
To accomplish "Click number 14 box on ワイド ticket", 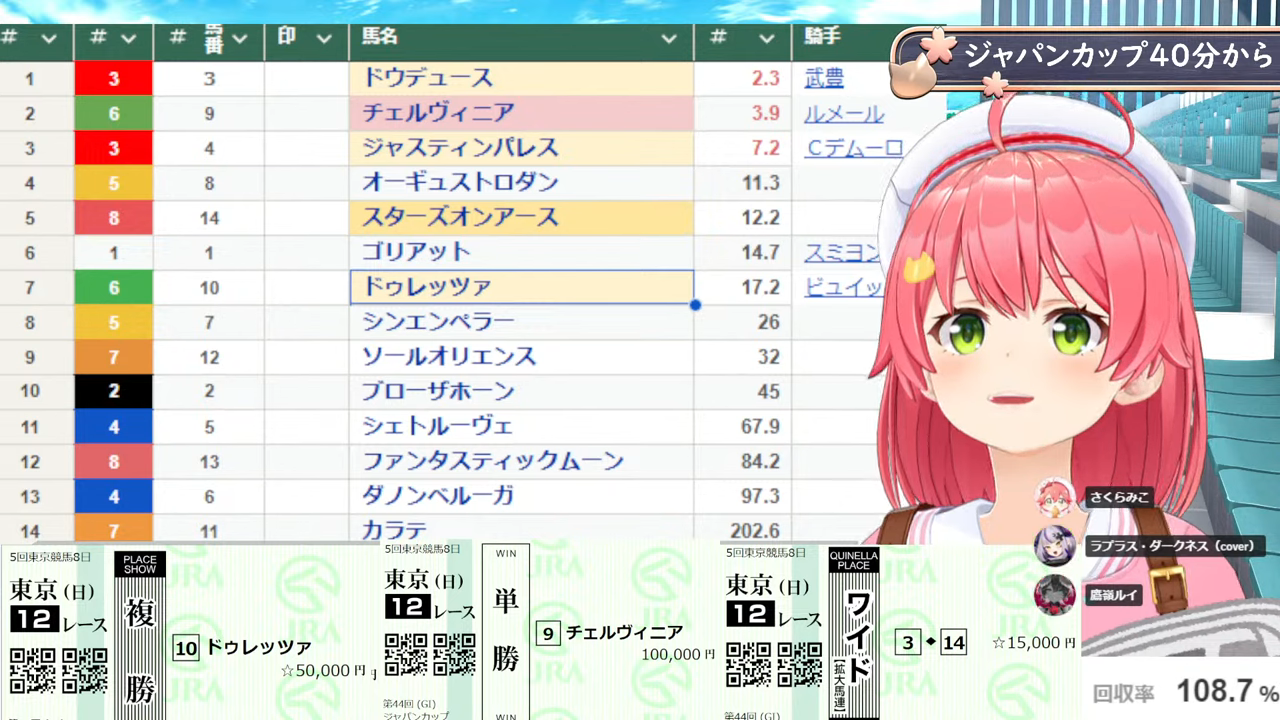I will tap(954, 642).
